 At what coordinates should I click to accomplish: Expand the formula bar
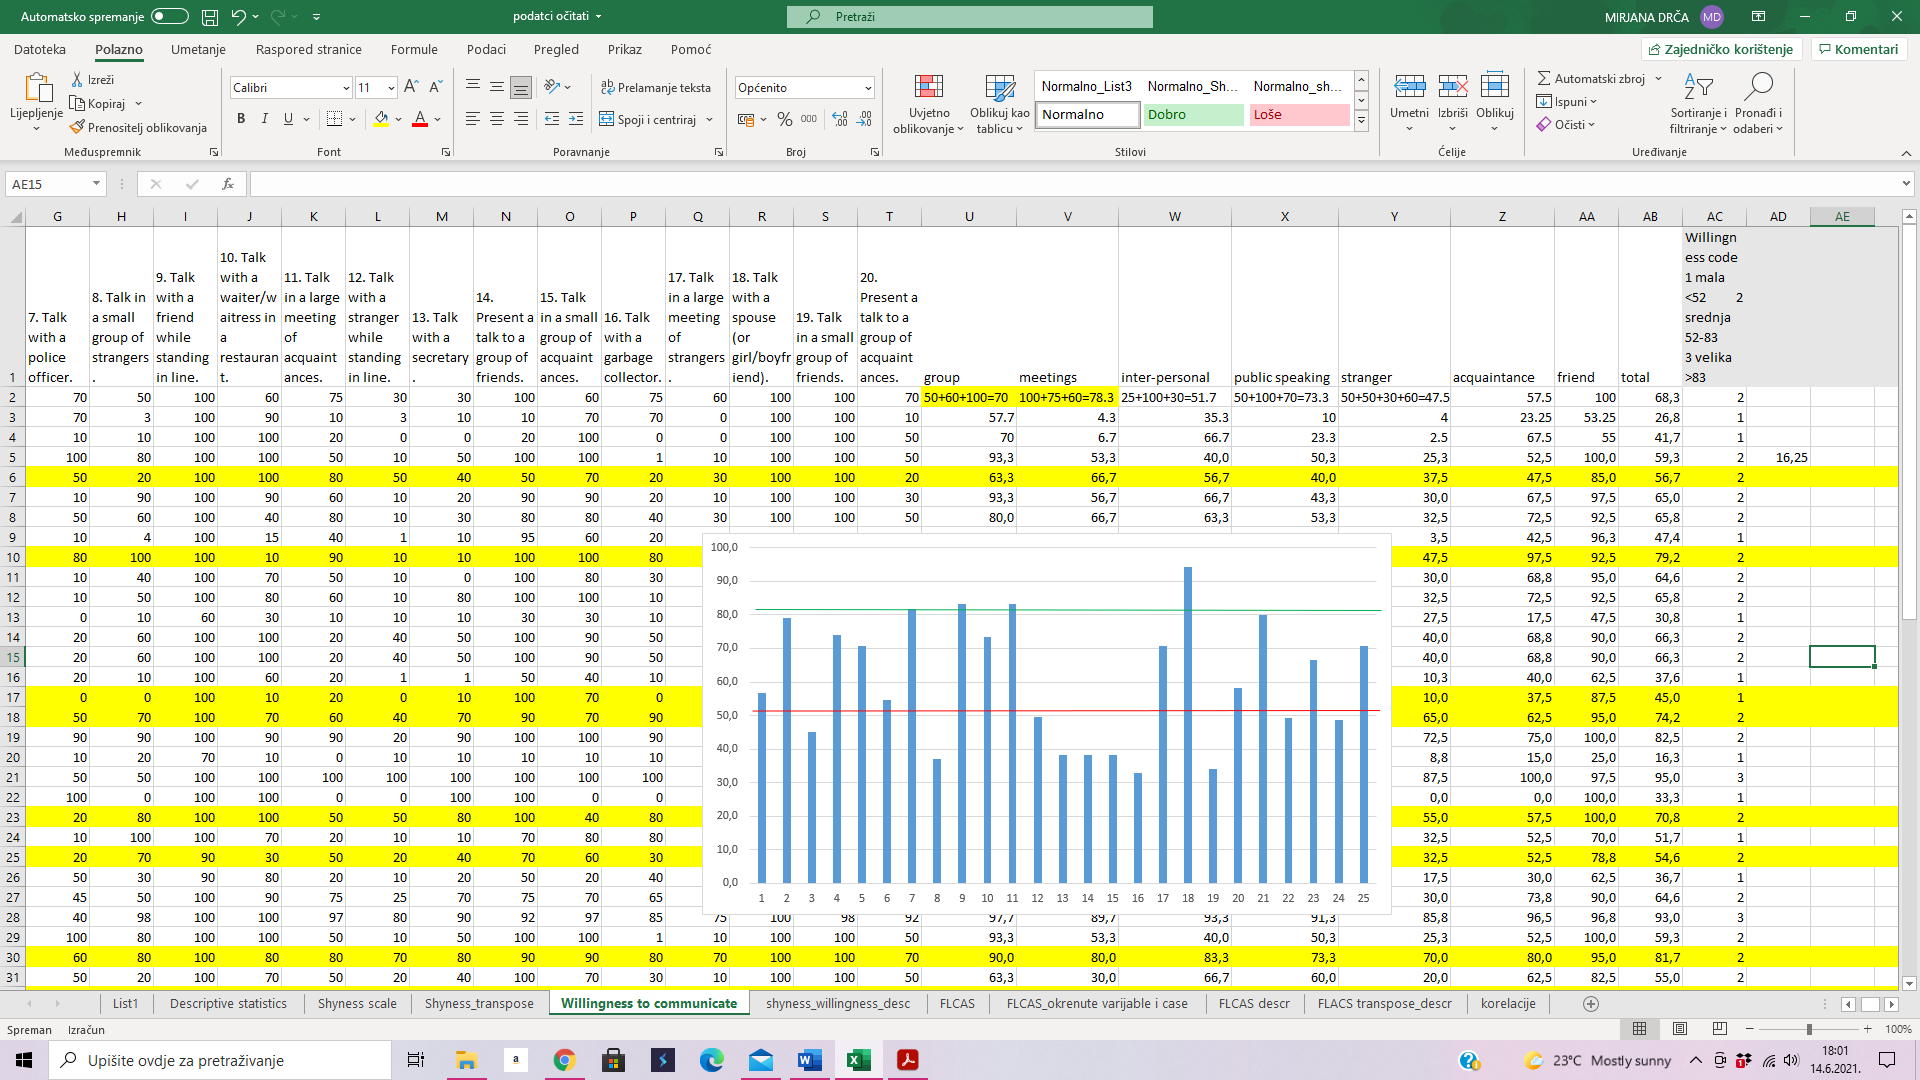coord(1906,184)
